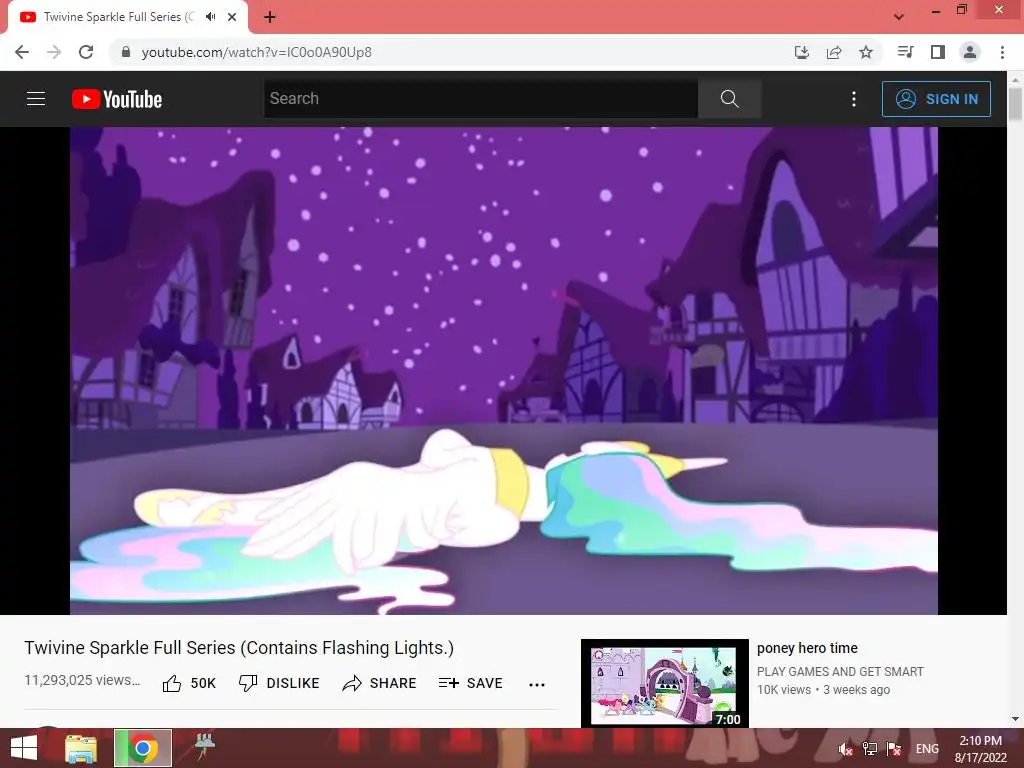Viewport: 1024px width, 768px height.
Task: Click the search magnifier button
Action: tap(729, 99)
